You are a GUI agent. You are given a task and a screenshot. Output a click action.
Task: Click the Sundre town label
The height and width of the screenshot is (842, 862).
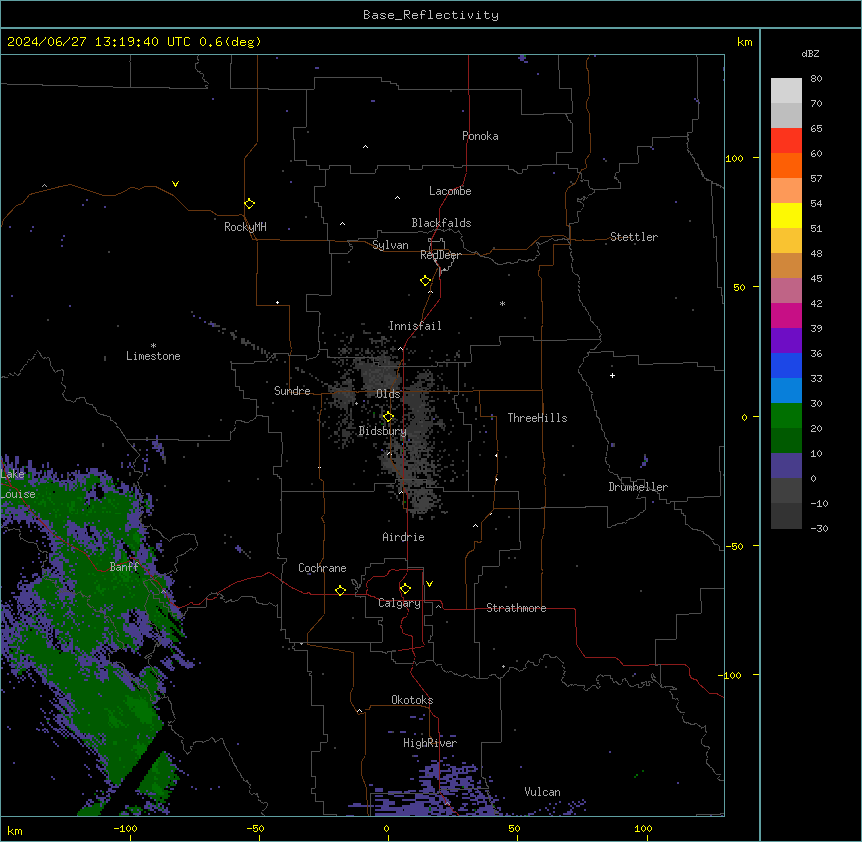click(292, 391)
